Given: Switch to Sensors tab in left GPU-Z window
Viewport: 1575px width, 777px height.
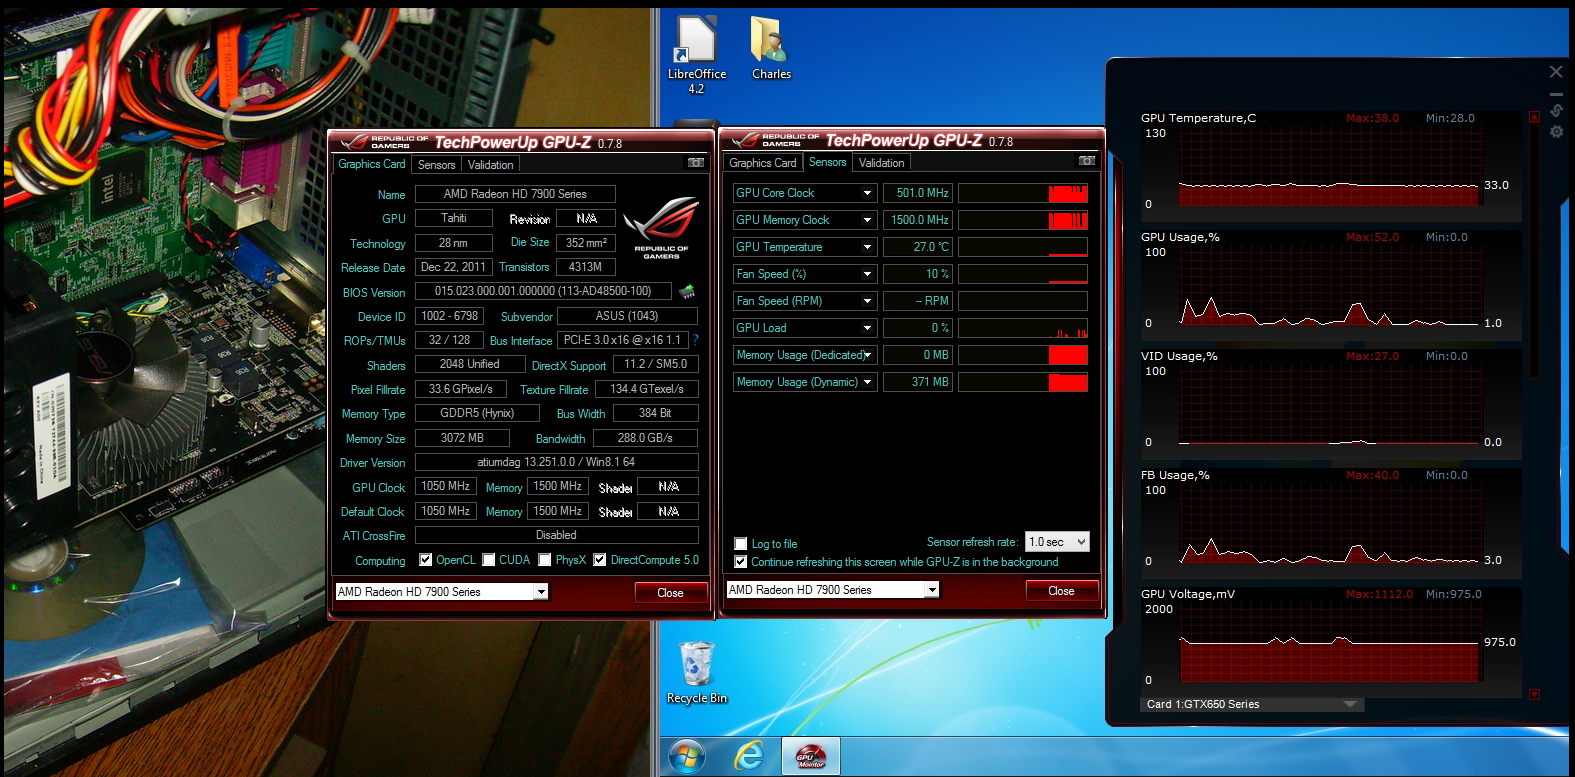Looking at the screenshot, I should pos(437,165).
